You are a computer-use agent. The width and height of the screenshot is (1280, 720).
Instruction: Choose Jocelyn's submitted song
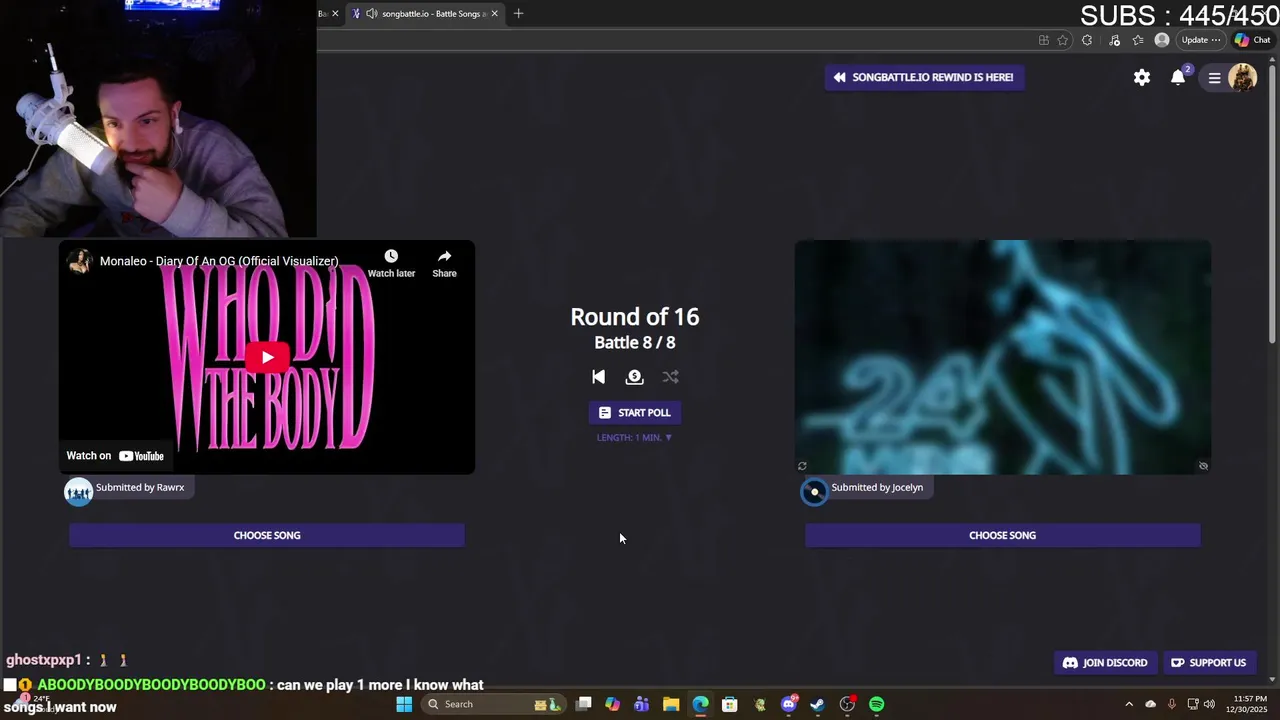tap(1002, 535)
